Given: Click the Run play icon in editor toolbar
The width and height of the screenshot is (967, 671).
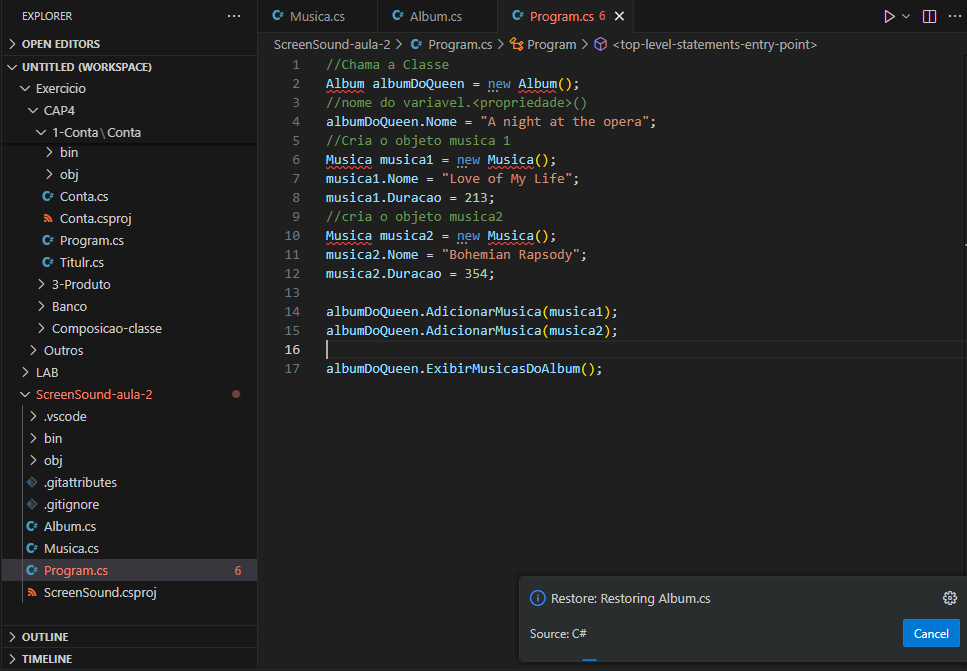Looking at the screenshot, I should point(888,17).
